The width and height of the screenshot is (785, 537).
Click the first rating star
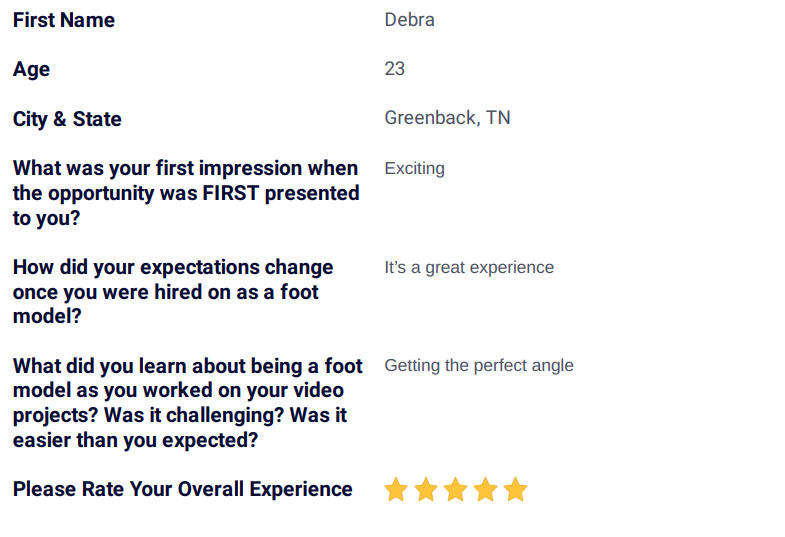(x=396, y=489)
